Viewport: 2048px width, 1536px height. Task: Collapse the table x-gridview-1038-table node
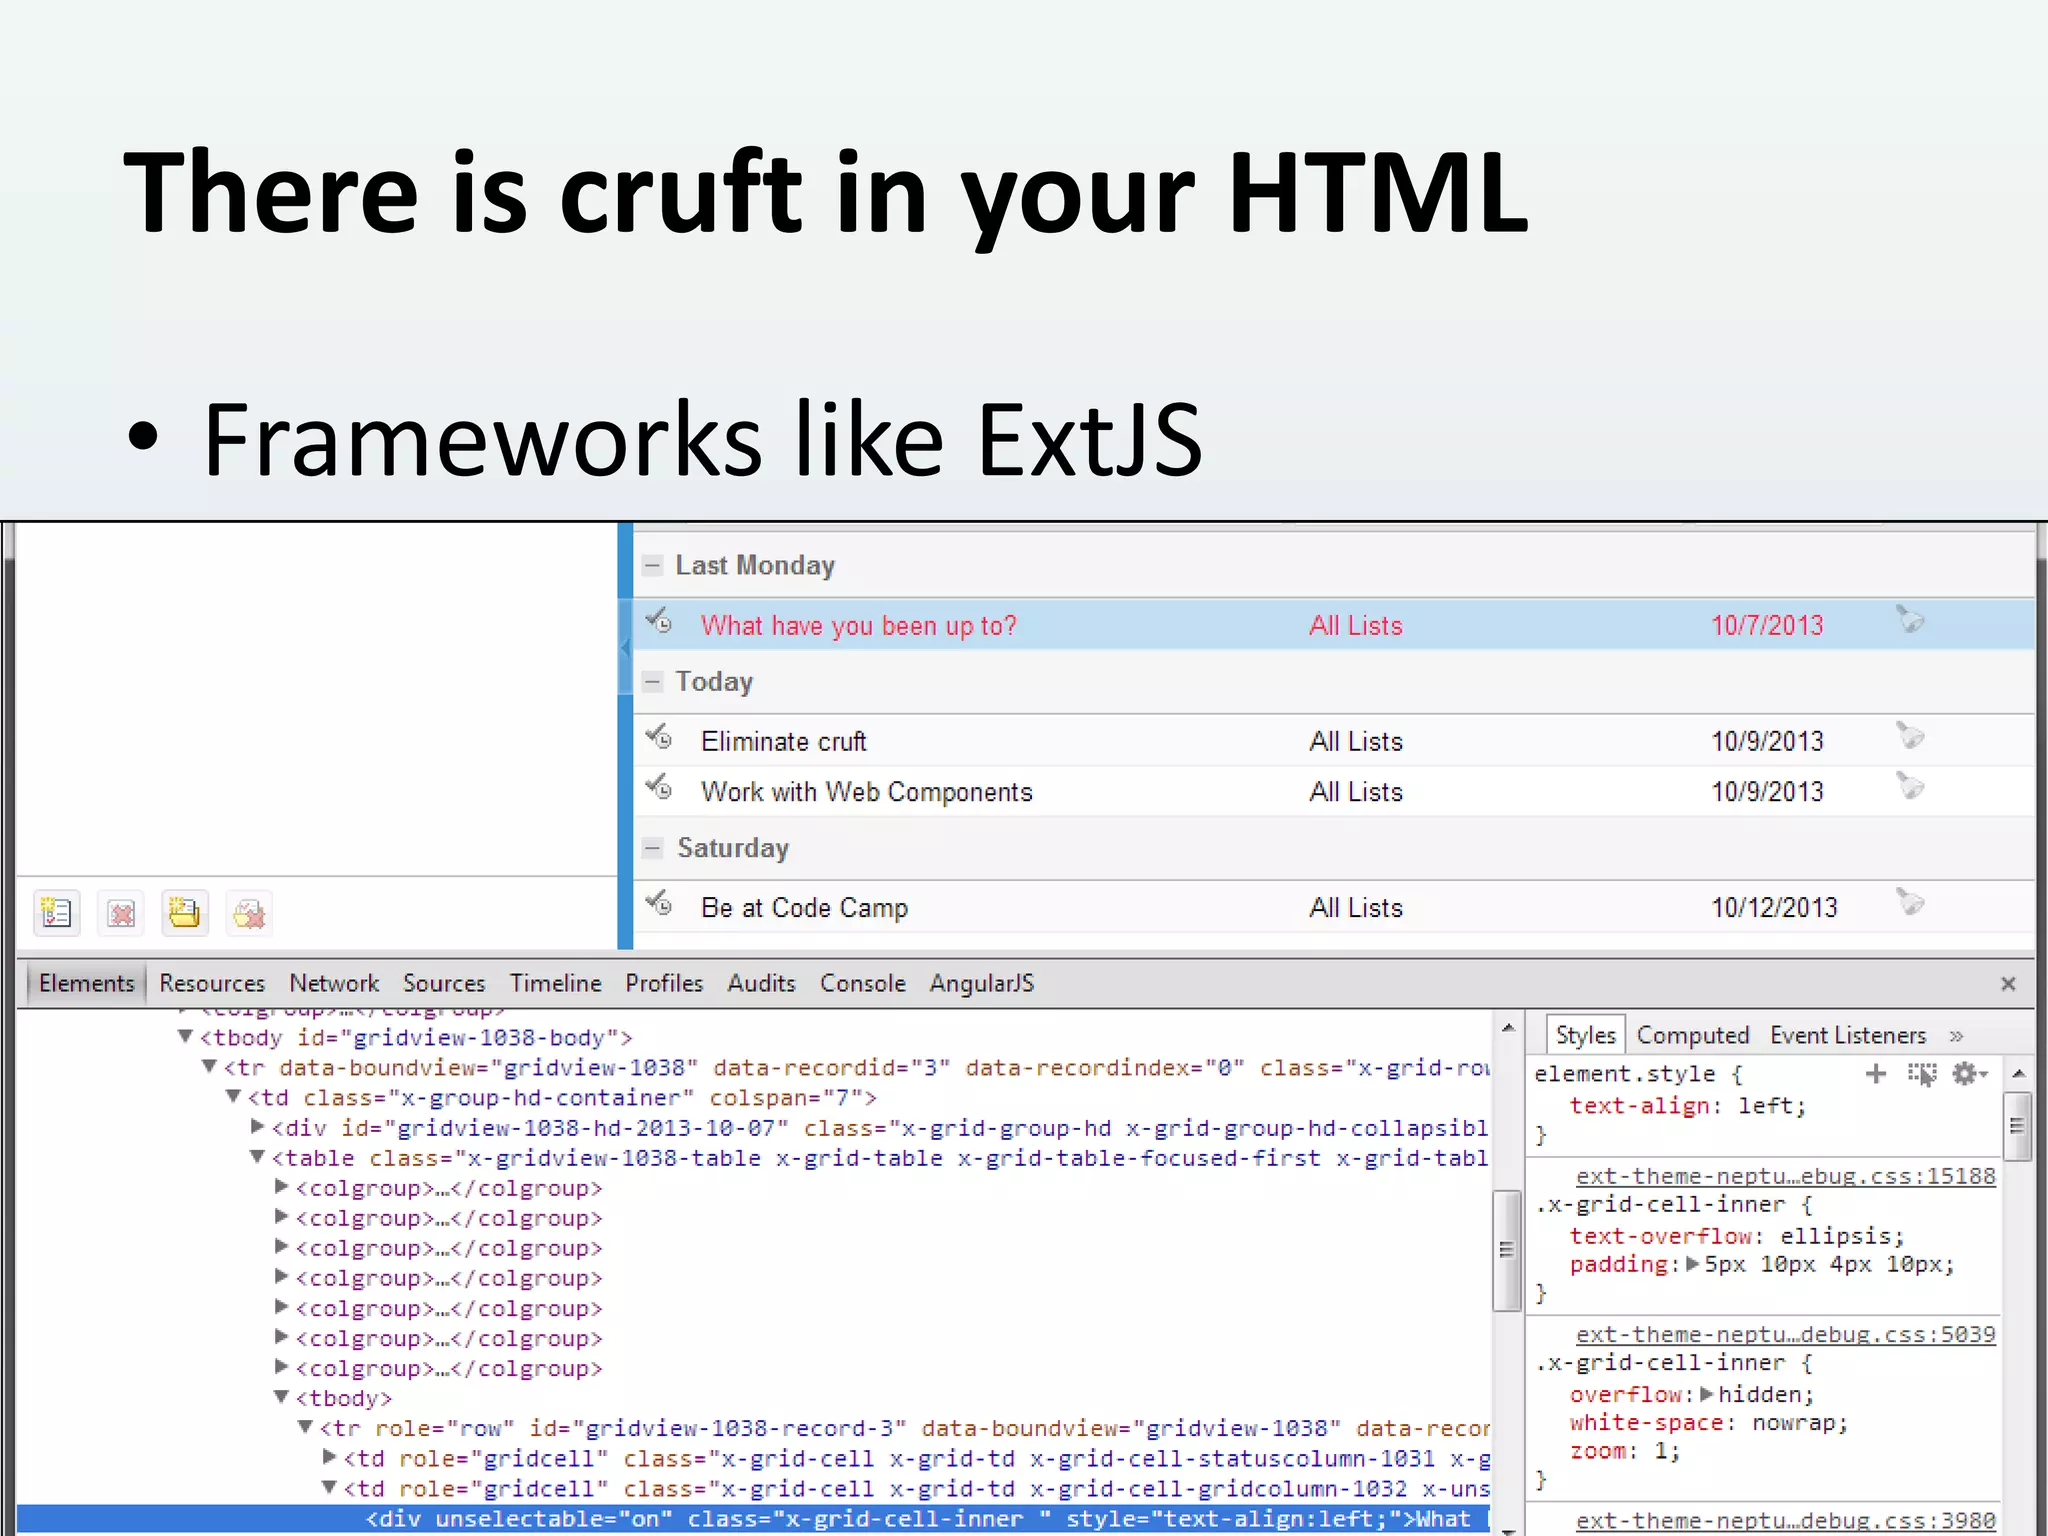click(257, 1157)
